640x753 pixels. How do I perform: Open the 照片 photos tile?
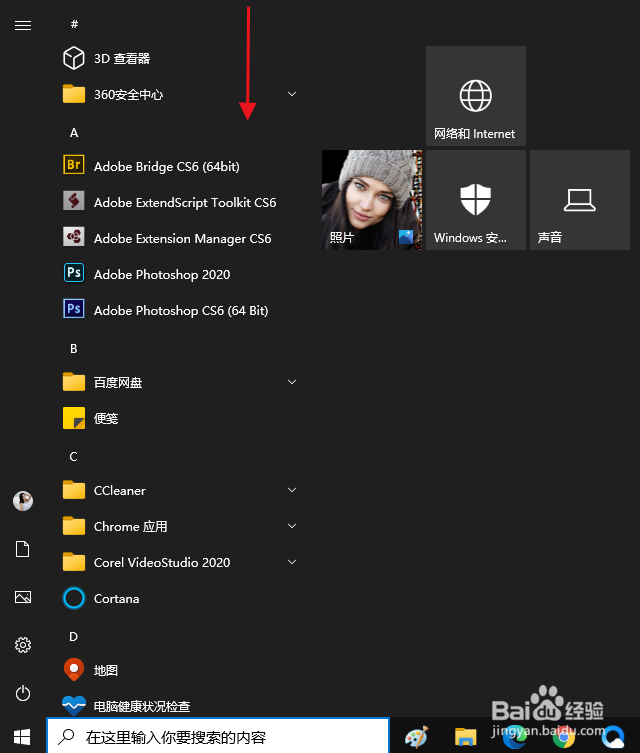[x=372, y=200]
